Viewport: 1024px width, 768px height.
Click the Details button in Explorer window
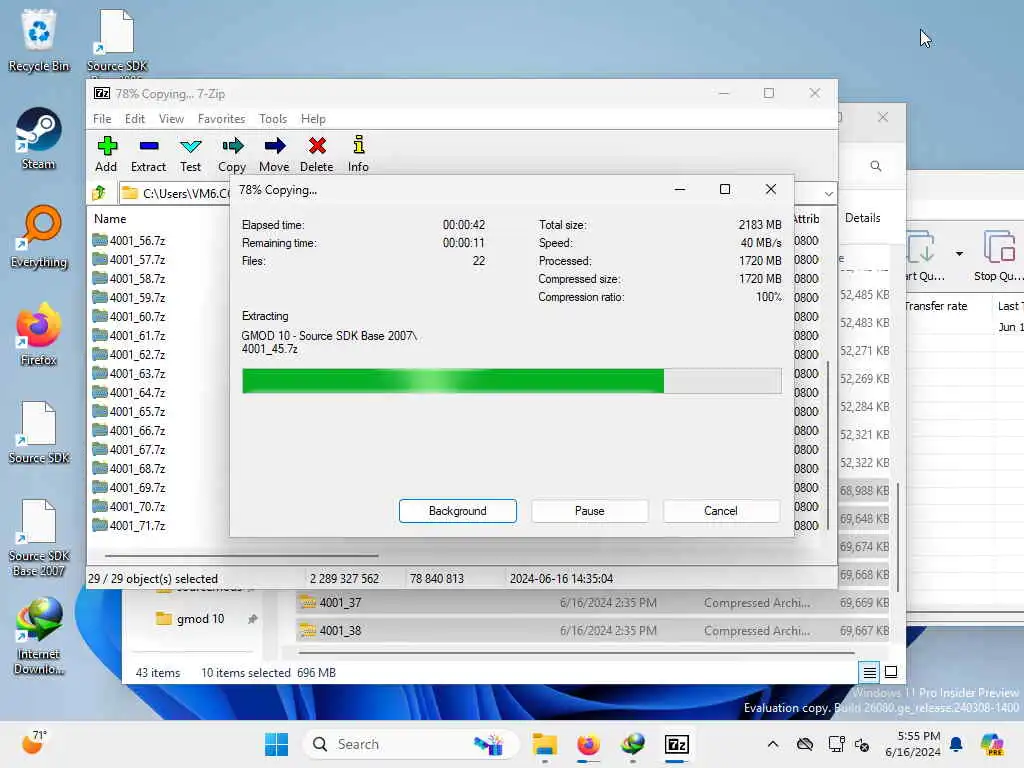(863, 218)
